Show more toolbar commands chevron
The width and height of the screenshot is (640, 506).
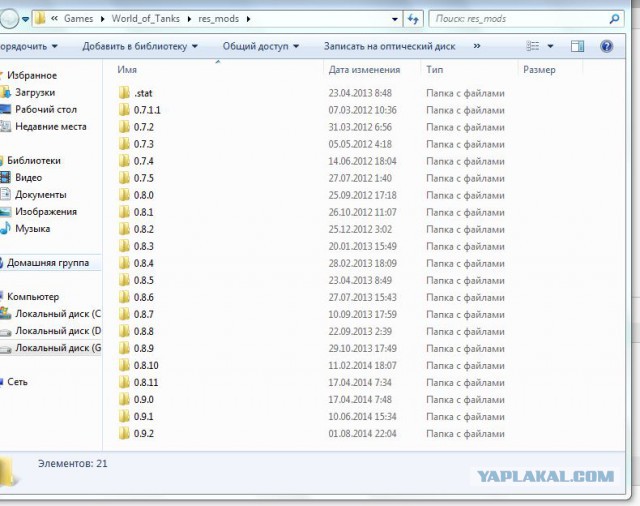point(476,46)
